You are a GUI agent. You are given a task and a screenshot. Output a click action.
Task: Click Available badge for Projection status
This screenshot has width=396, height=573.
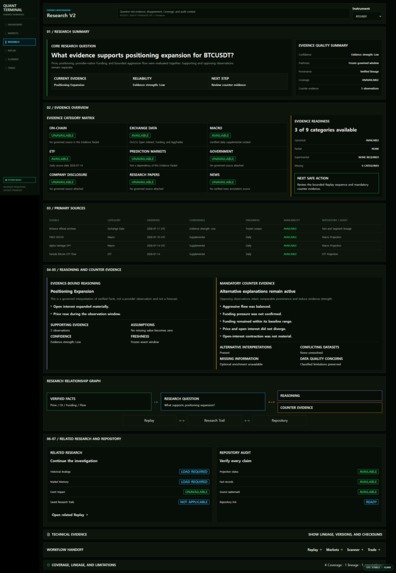click(368, 472)
